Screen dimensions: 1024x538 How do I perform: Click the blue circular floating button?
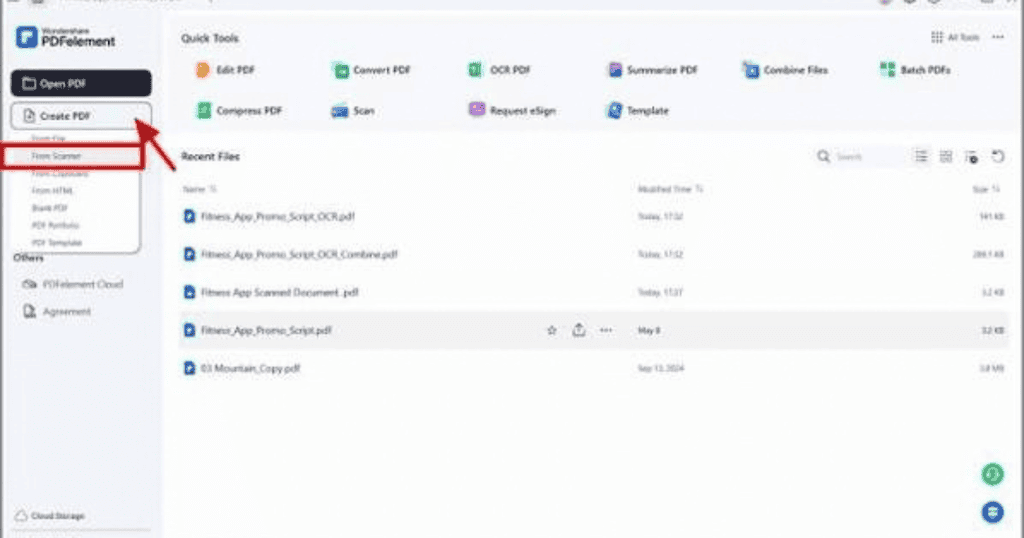pos(993,512)
